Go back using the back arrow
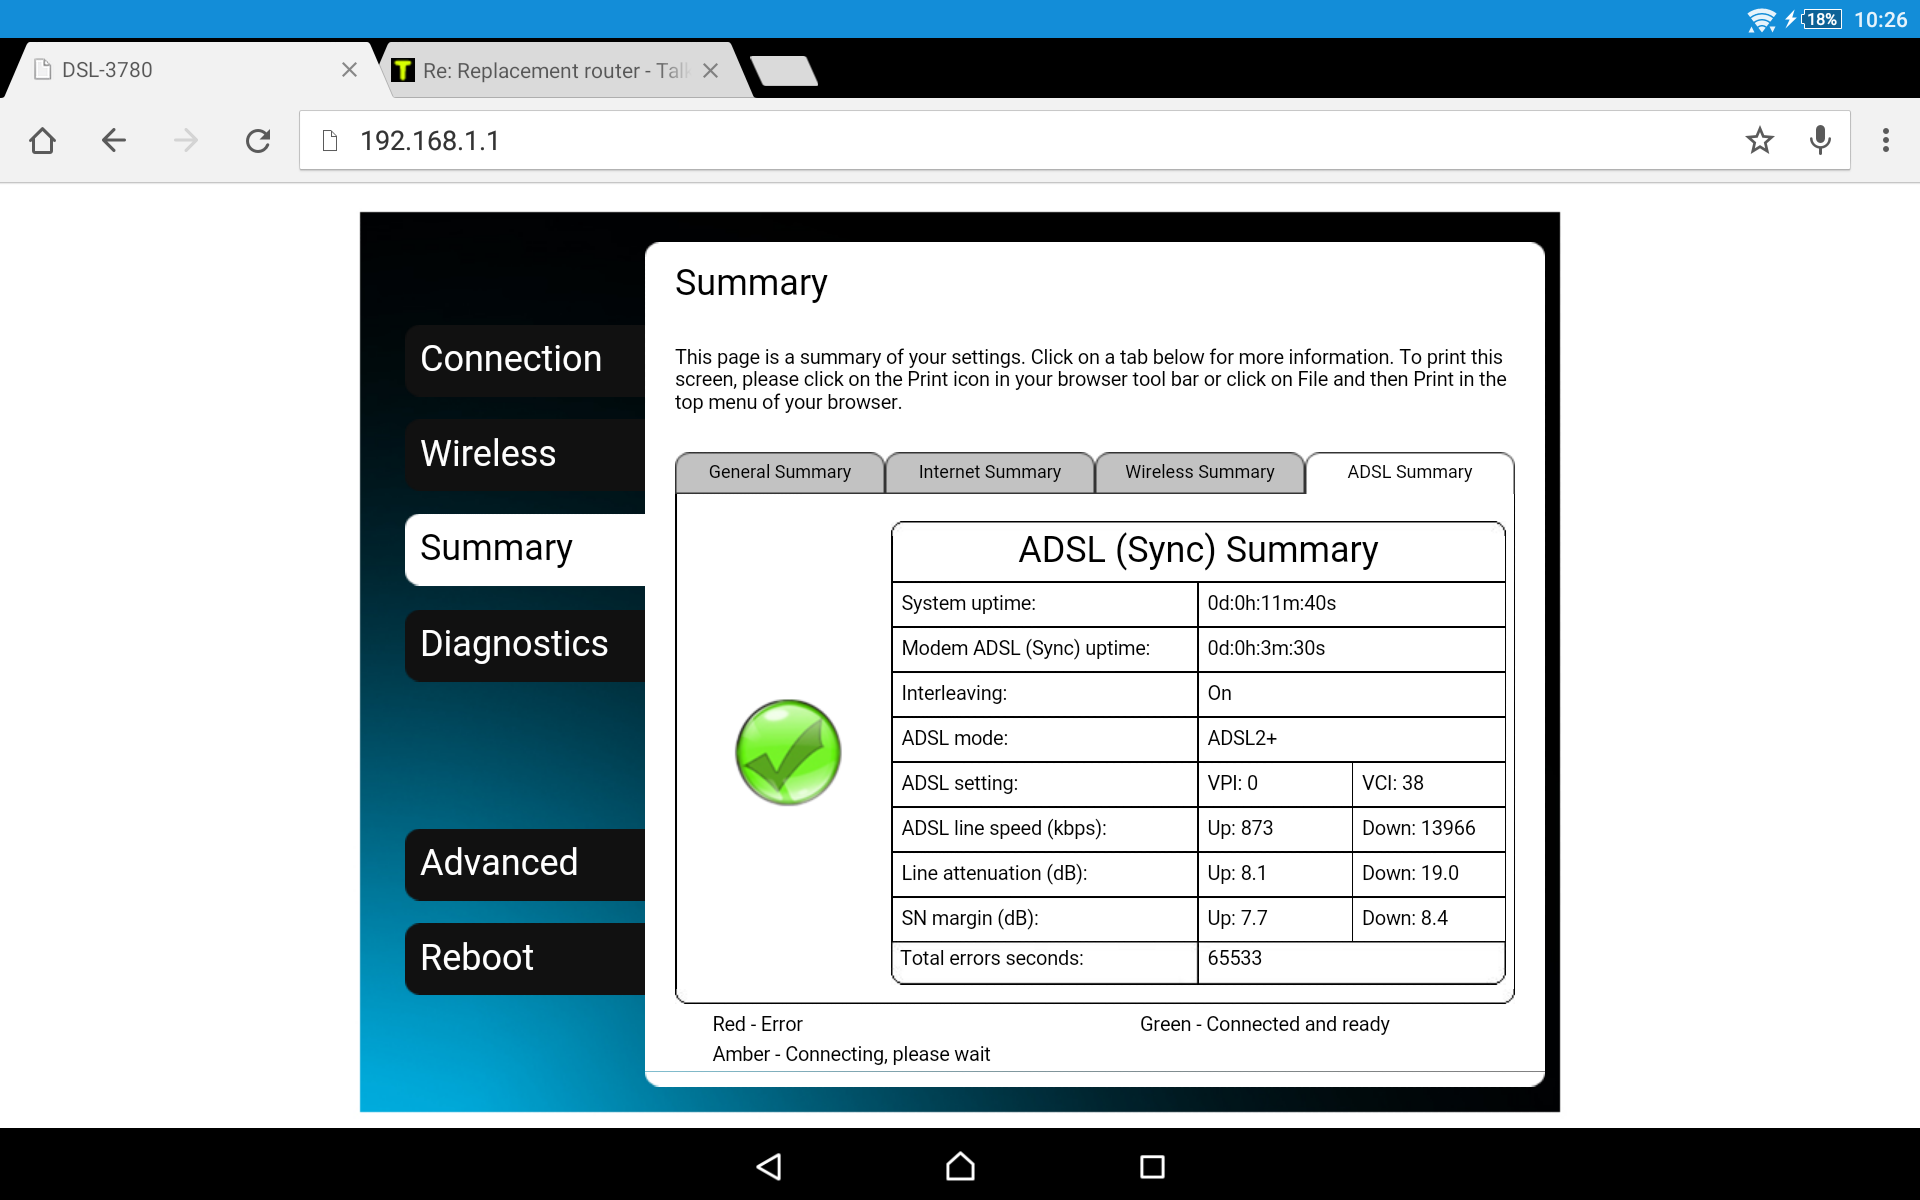1920x1200 pixels. click(x=114, y=141)
